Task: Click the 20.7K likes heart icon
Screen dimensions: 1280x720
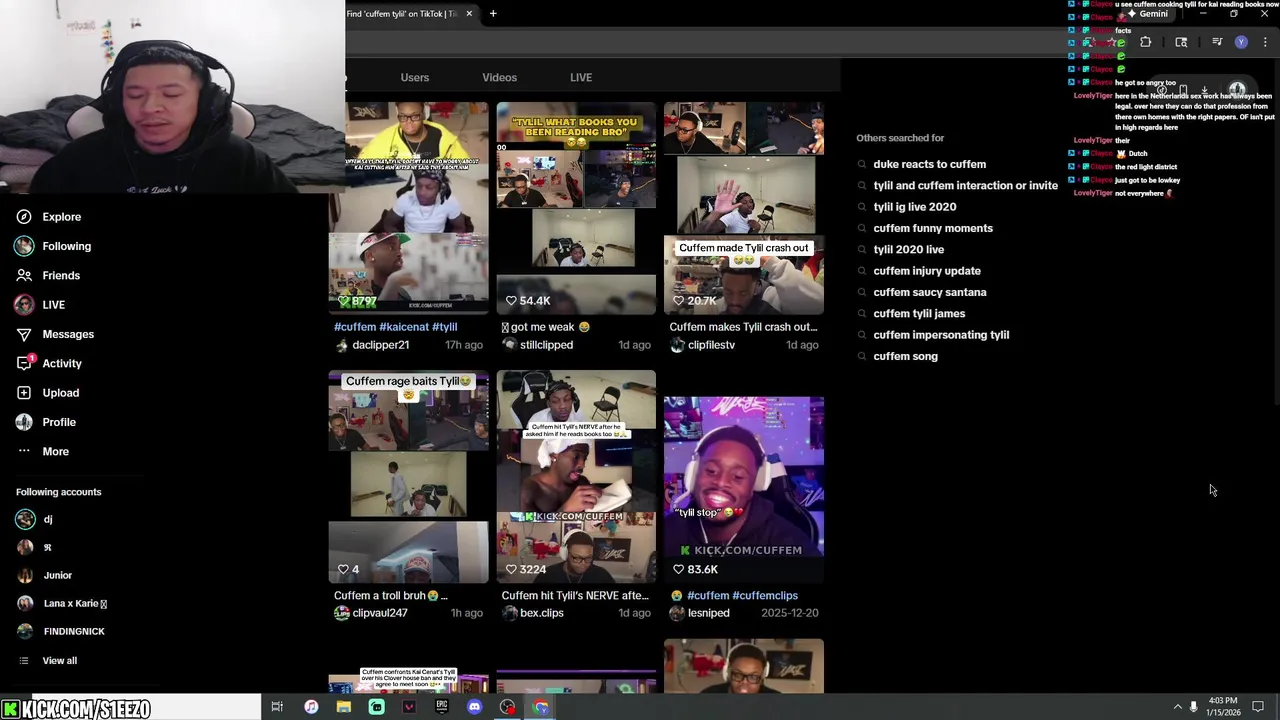Action: (679, 301)
